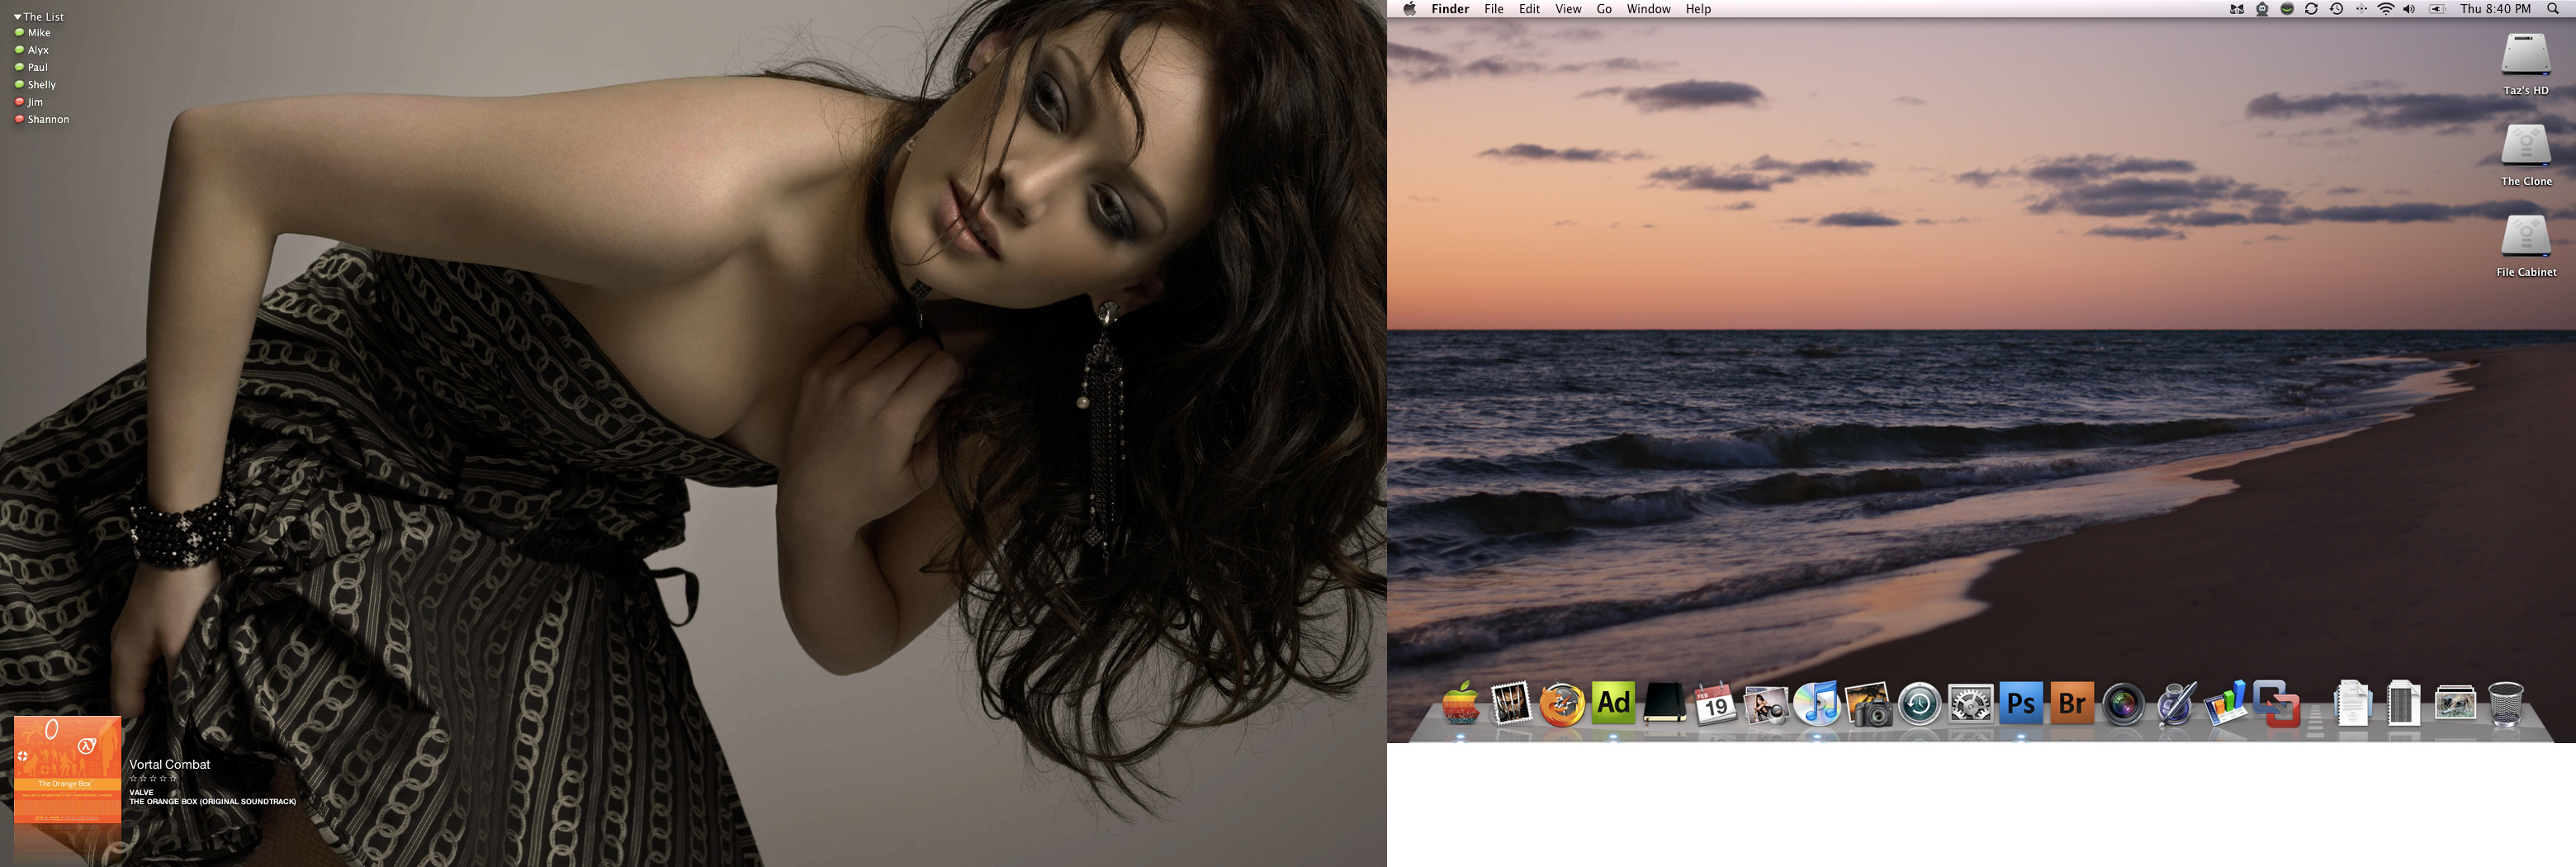2576x867 pixels.
Task: Open the File menu
Action: coord(1494,9)
